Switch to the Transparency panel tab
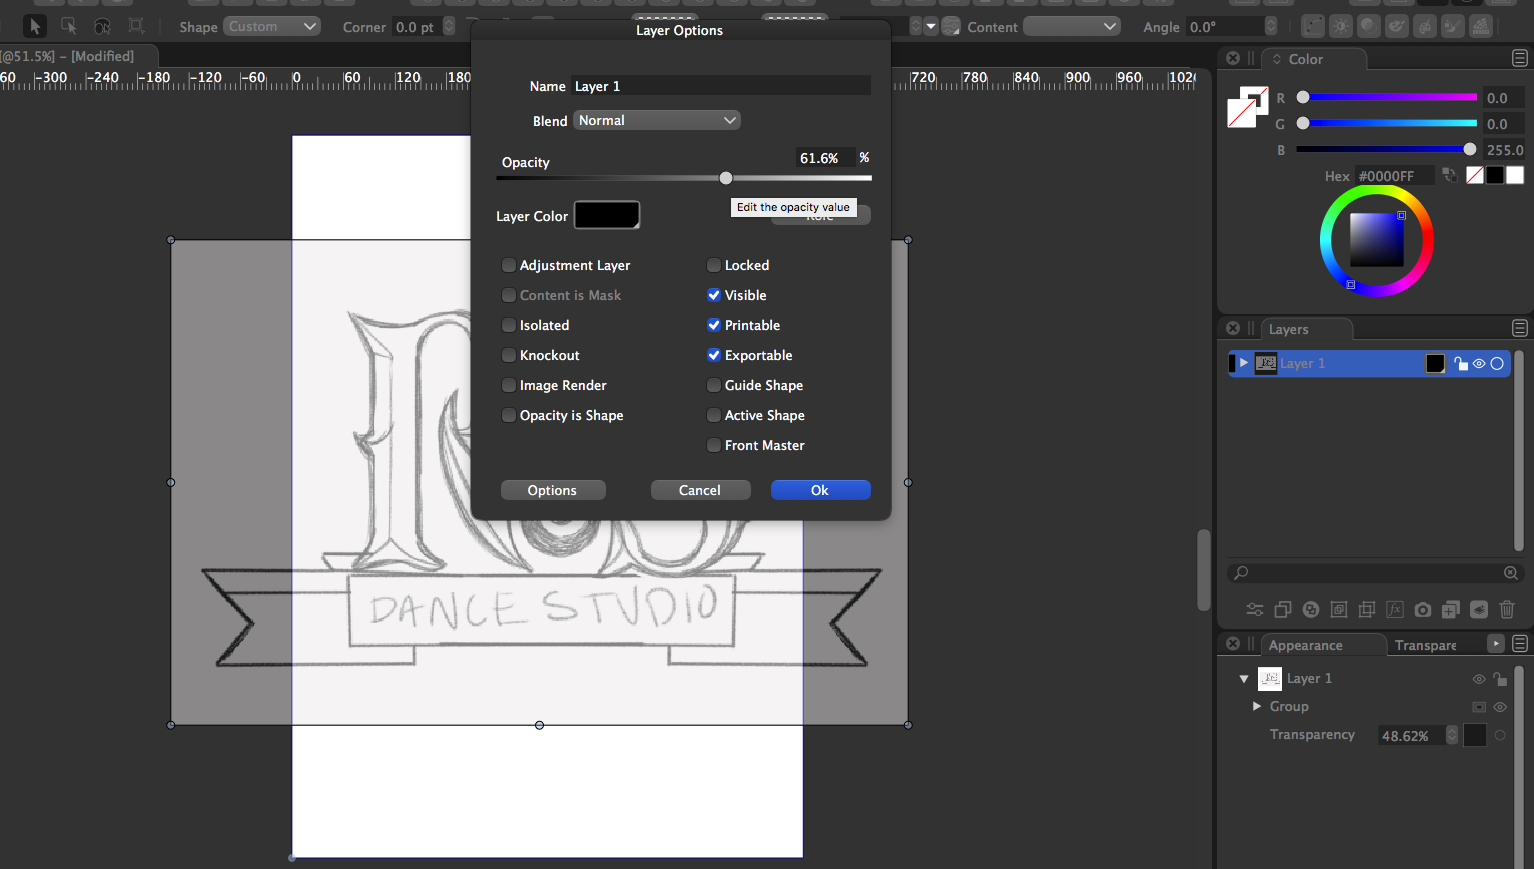 (x=1425, y=645)
